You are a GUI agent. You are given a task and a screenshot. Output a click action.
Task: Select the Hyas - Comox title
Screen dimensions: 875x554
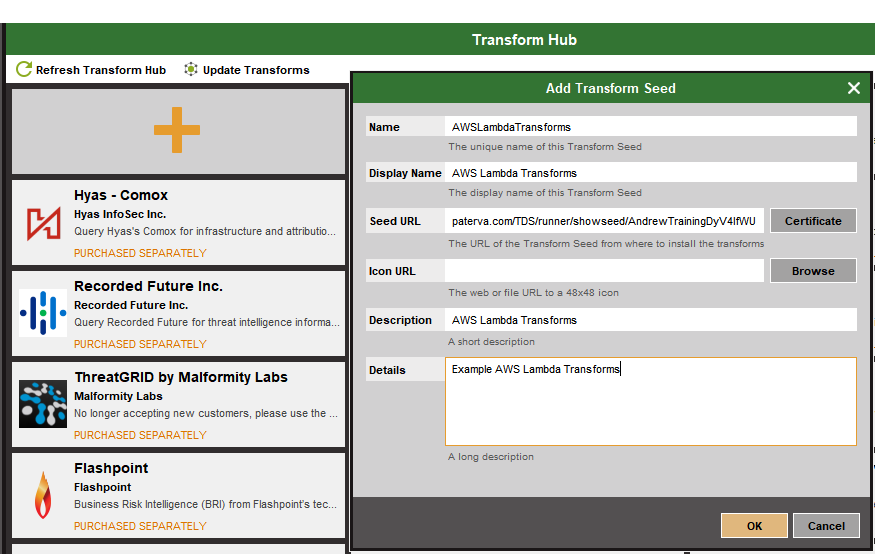click(121, 195)
